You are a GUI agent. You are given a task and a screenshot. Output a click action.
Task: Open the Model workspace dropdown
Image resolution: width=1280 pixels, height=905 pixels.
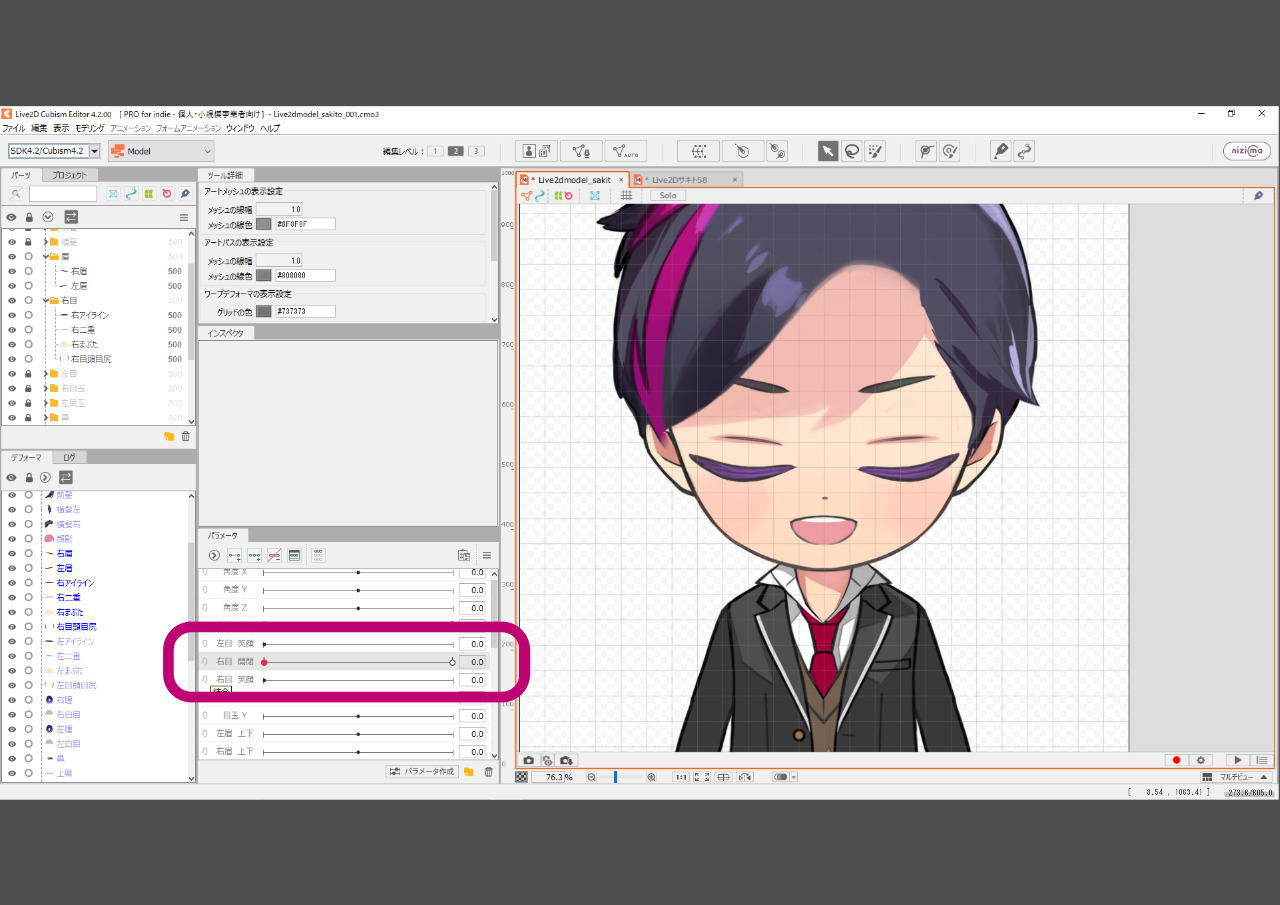161,151
